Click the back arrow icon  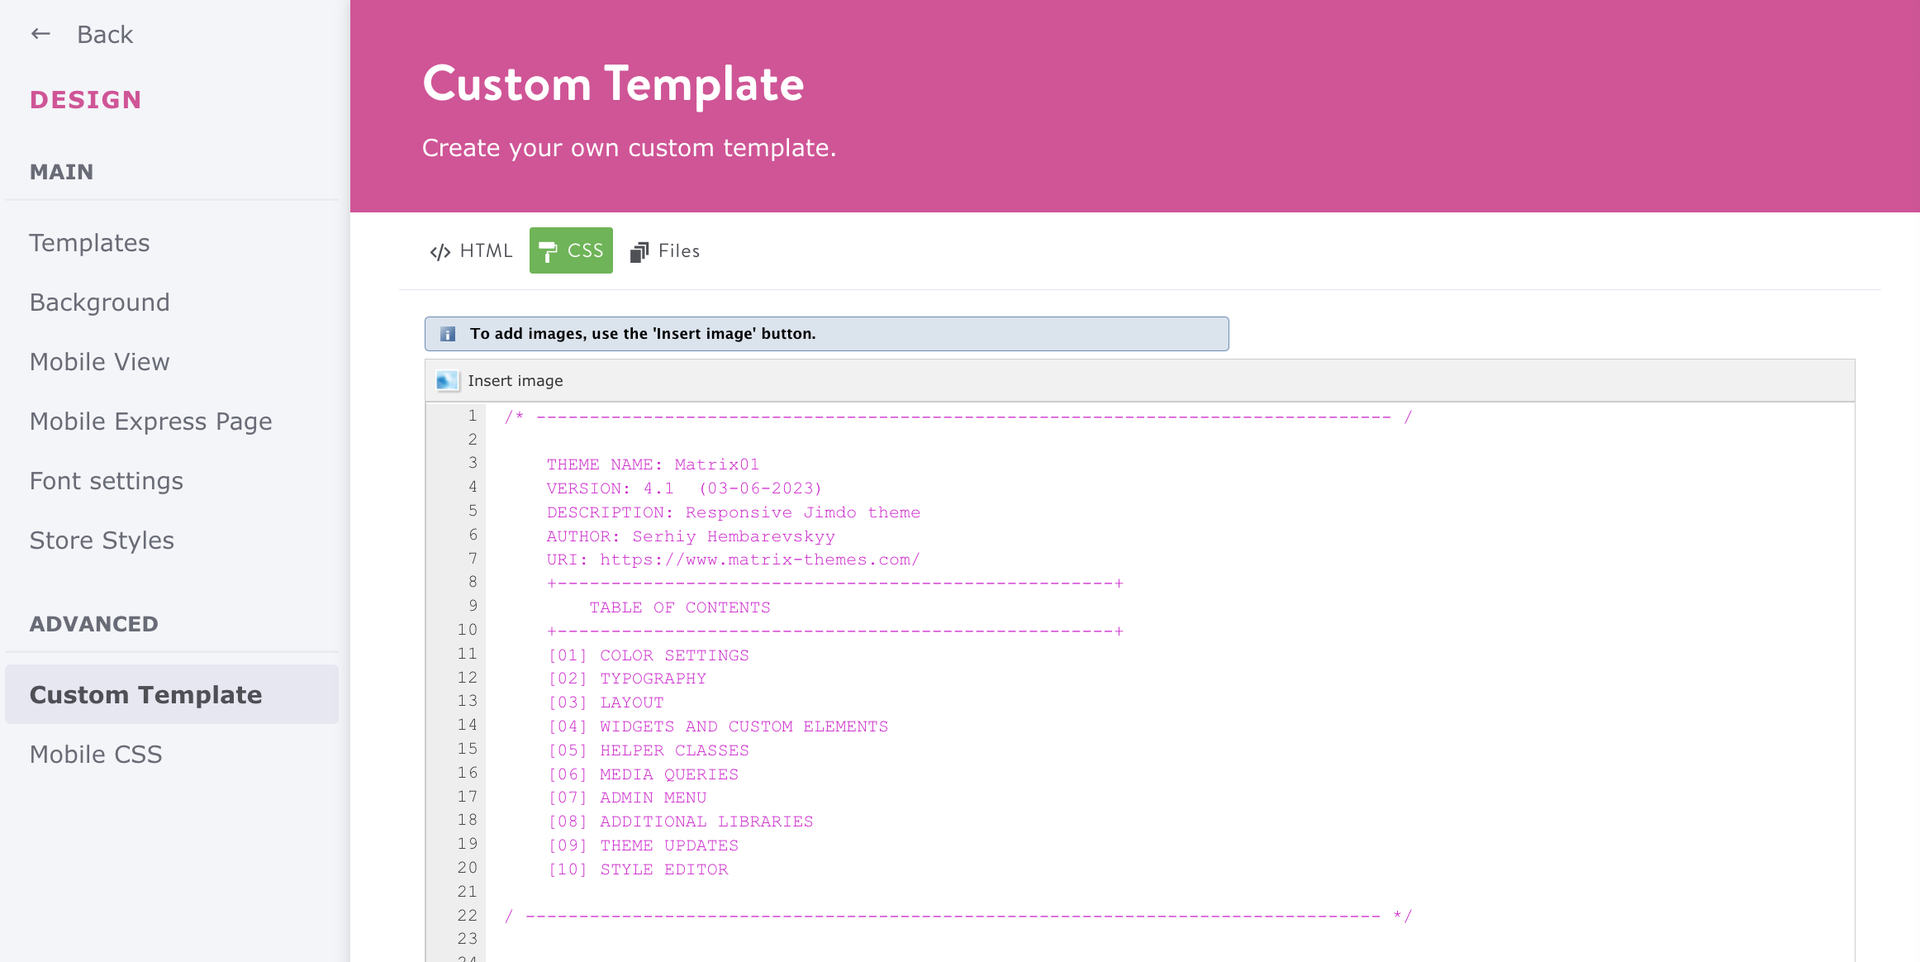coord(40,33)
